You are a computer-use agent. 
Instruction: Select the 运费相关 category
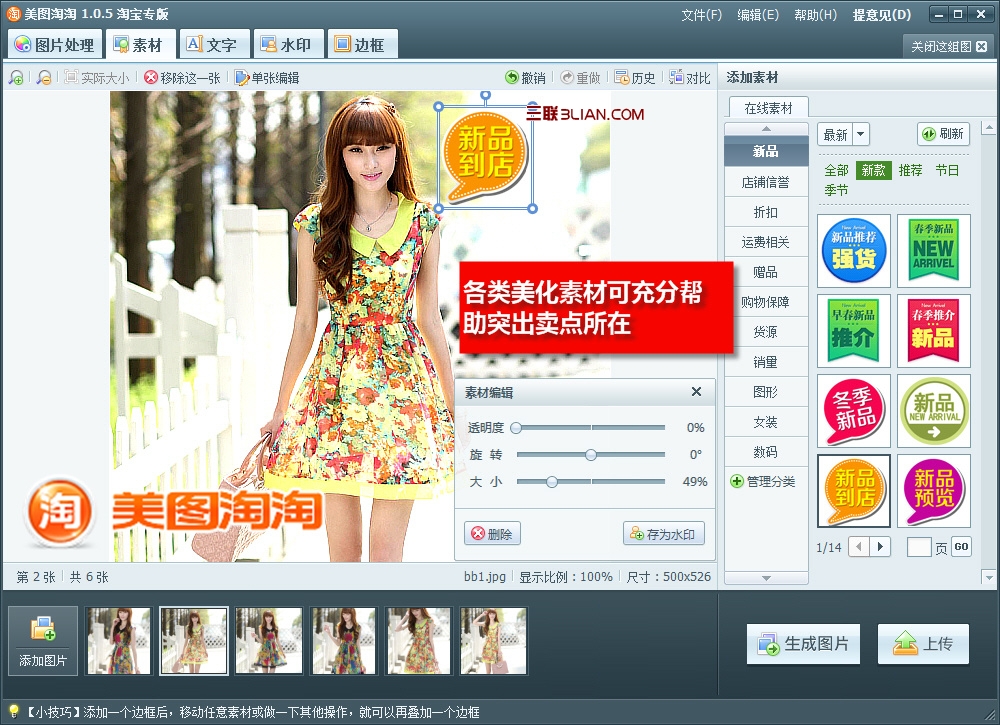(x=766, y=242)
